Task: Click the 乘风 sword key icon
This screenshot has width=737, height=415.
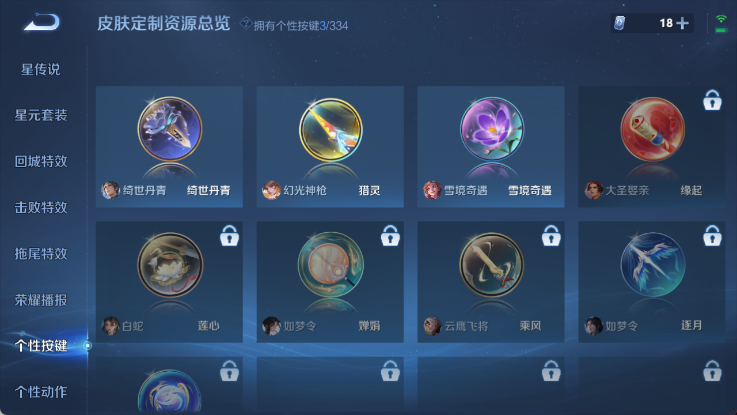Action: (x=492, y=265)
